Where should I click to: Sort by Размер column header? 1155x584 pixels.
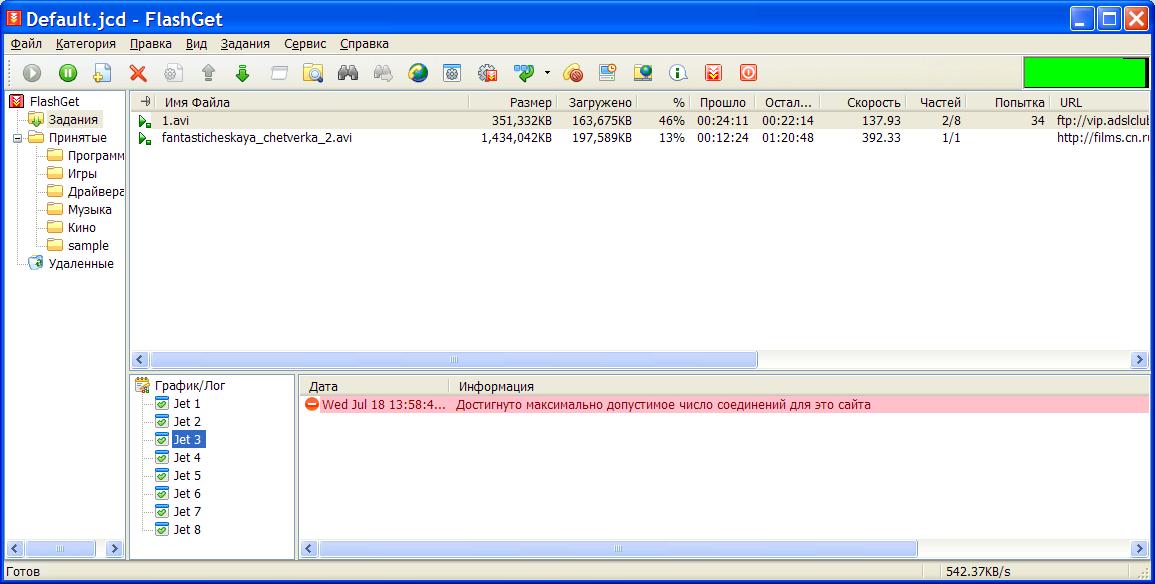pyautogui.click(x=513, y=102)
